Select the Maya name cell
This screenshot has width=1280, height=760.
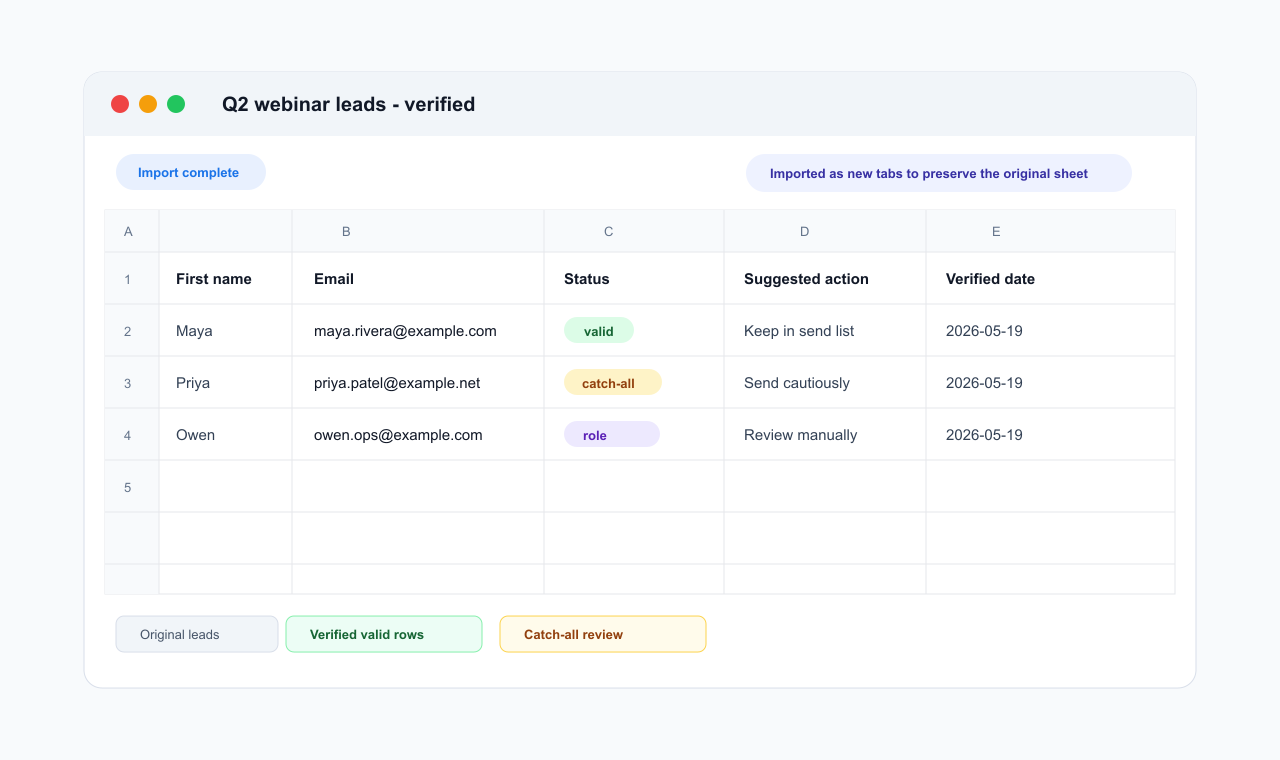pyautogui.click(x=226, y=331)
